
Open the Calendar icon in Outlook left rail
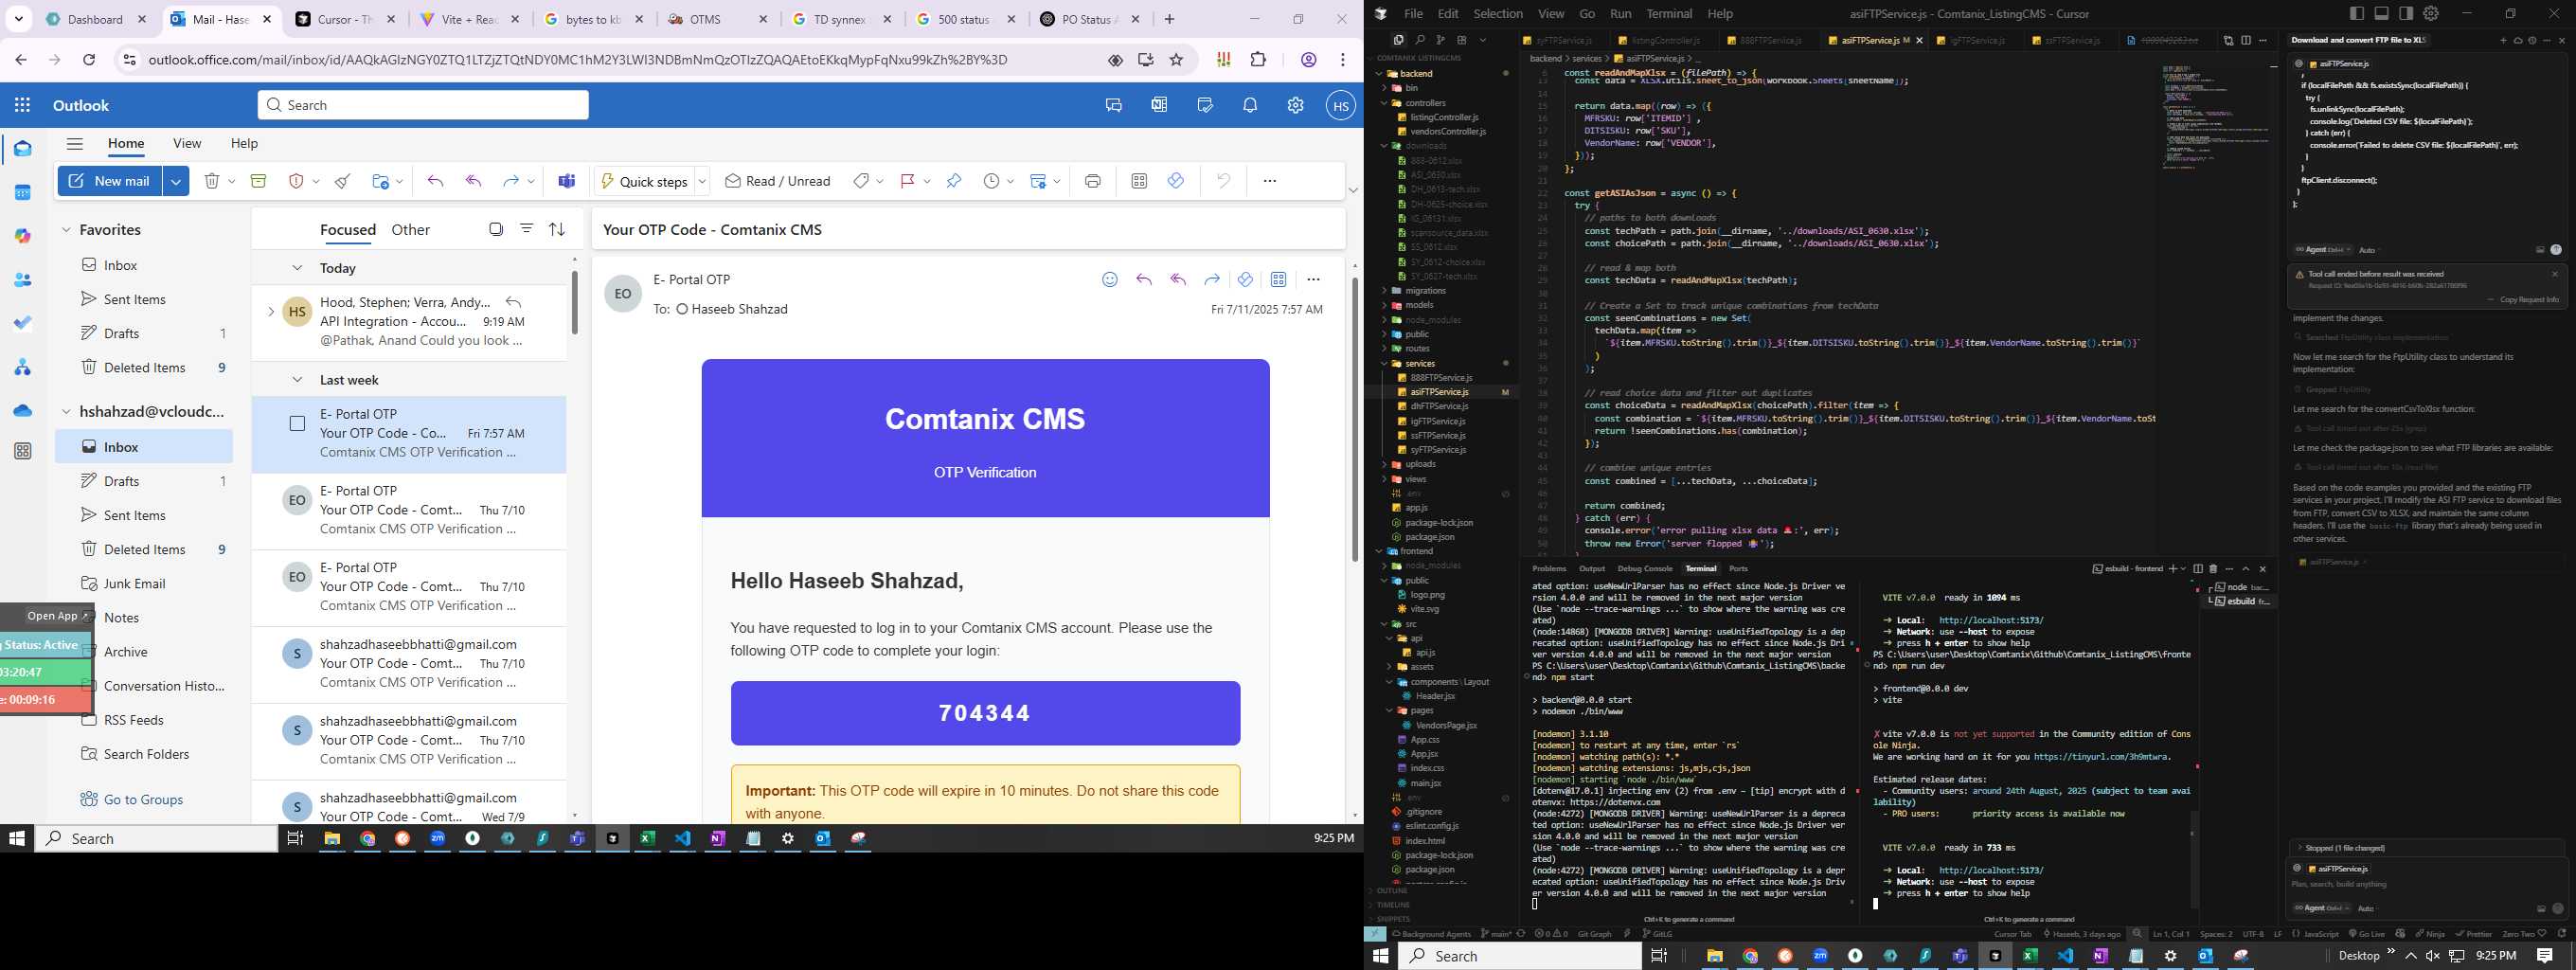(23, 192)
